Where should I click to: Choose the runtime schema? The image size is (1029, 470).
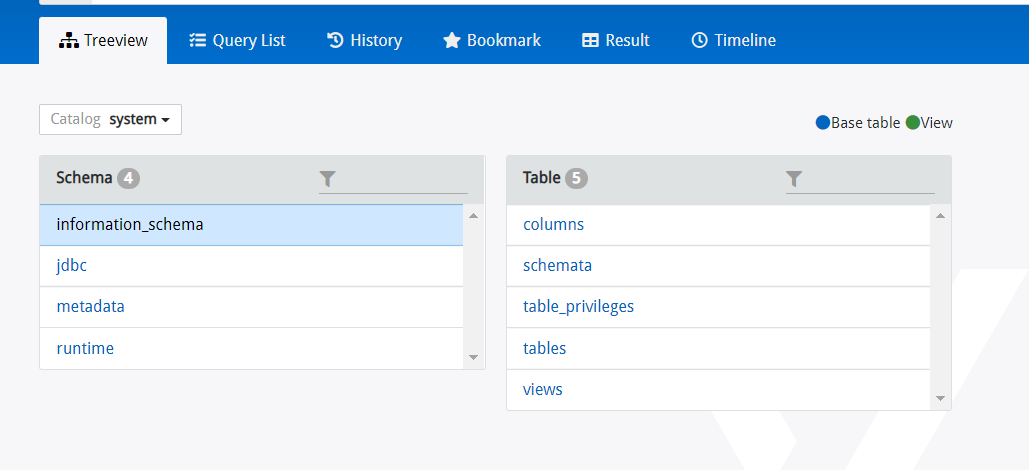(x=85, y=348)
